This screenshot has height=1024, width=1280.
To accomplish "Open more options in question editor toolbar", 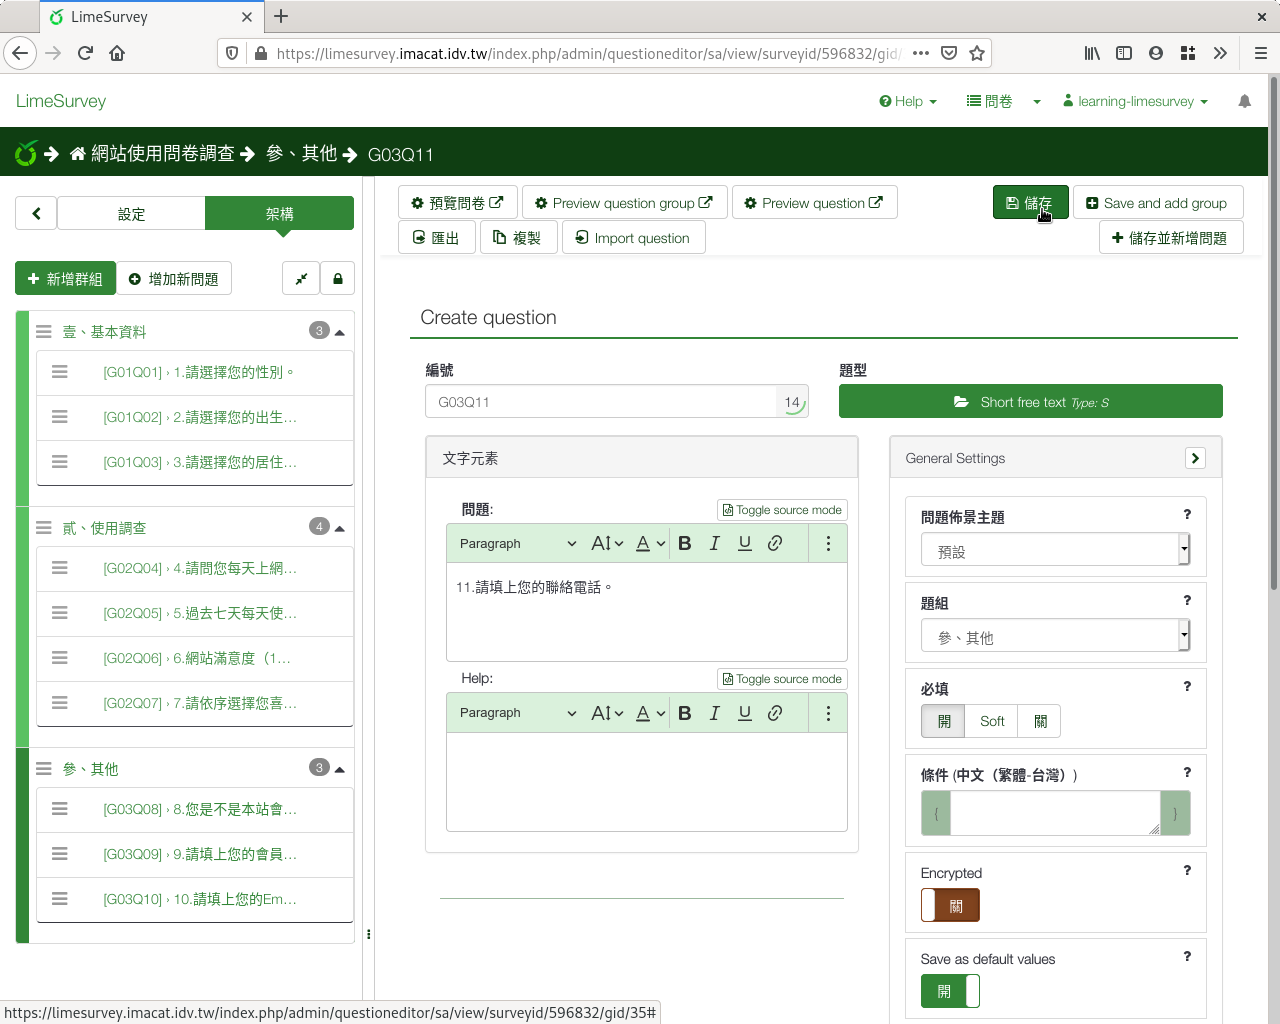I will pyautogui.click(x=828, y=543).
